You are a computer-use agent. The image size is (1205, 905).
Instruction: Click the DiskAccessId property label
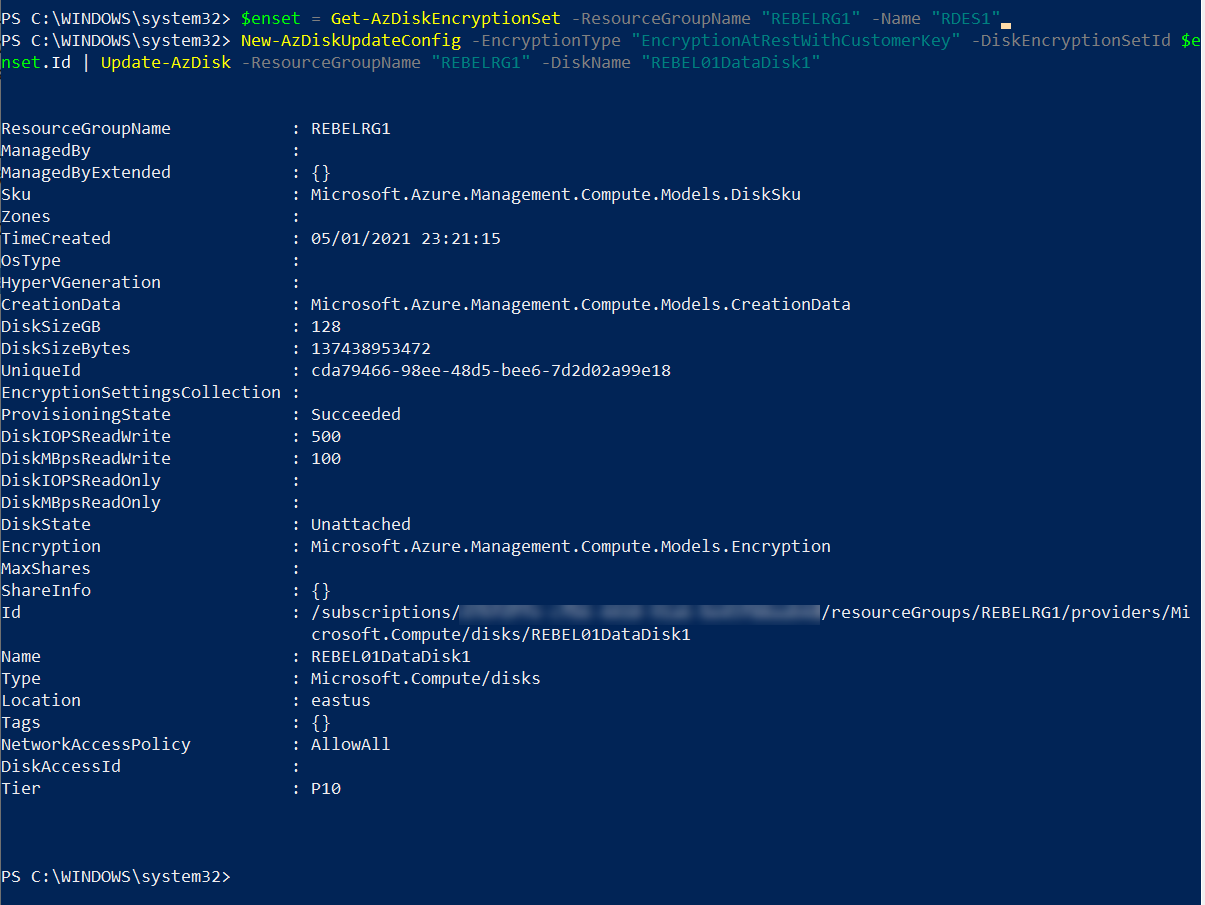coord(61,767)
